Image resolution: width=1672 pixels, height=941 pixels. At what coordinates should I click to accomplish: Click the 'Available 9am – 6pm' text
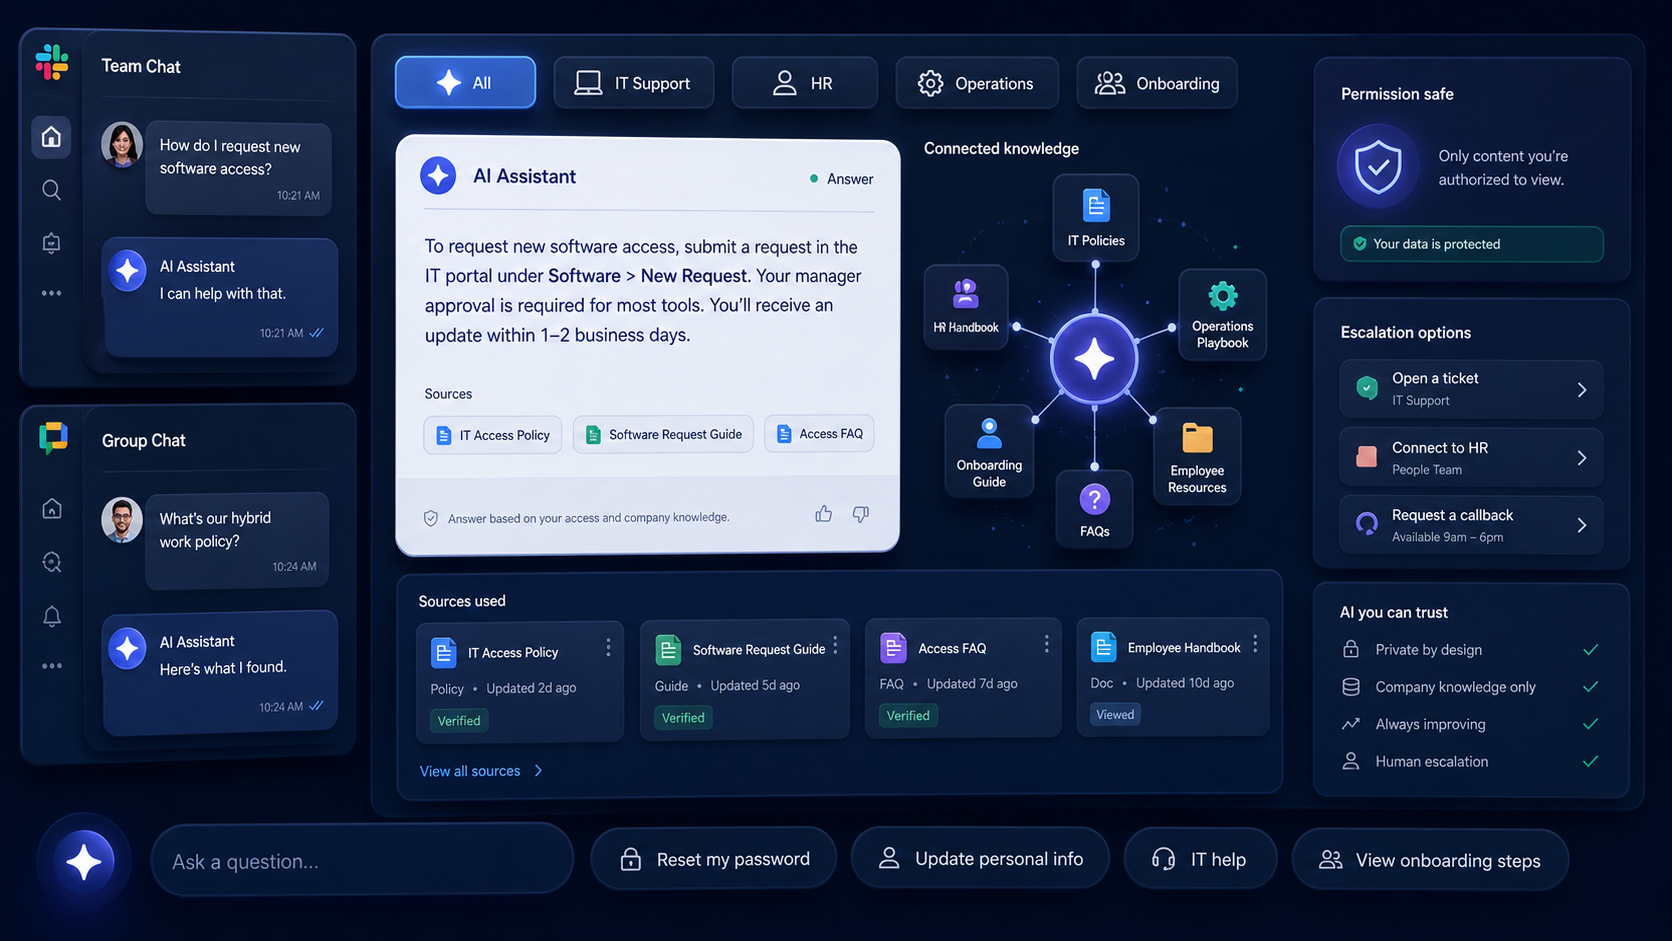pyautogui.click(x=1447, y=537)
